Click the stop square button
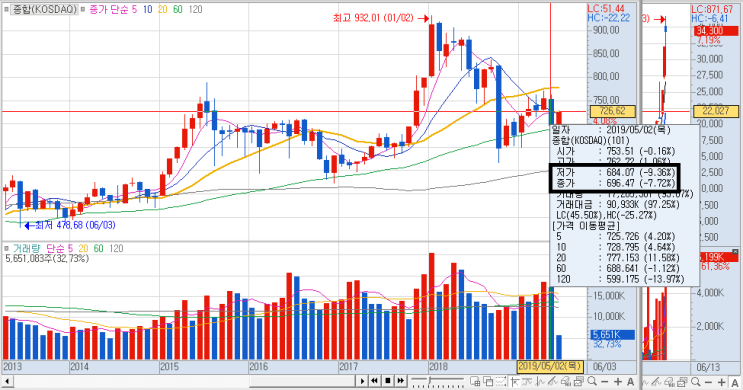The image size is (743, 390). pyautogui.click(x=388, y=381)
